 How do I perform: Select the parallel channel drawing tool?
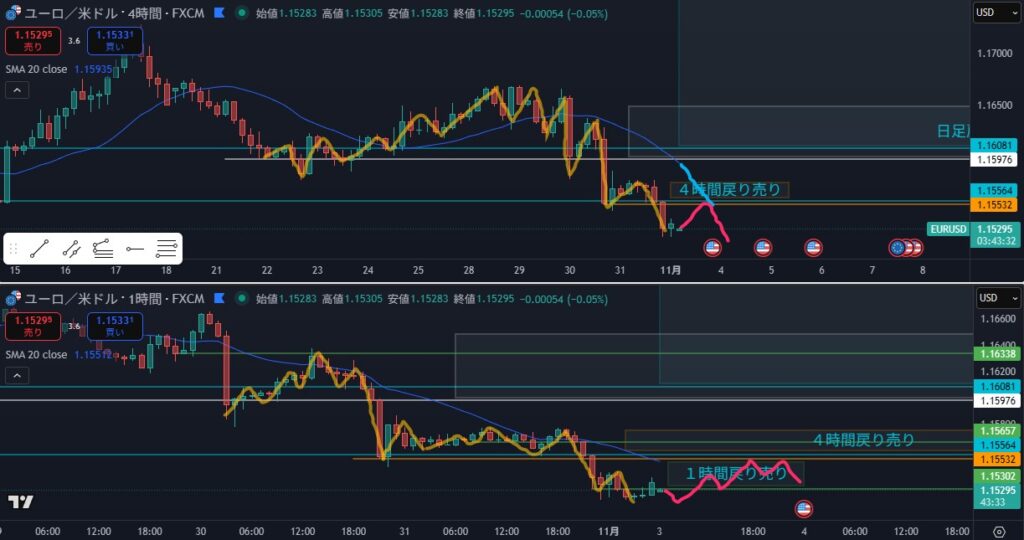[71, 248]
